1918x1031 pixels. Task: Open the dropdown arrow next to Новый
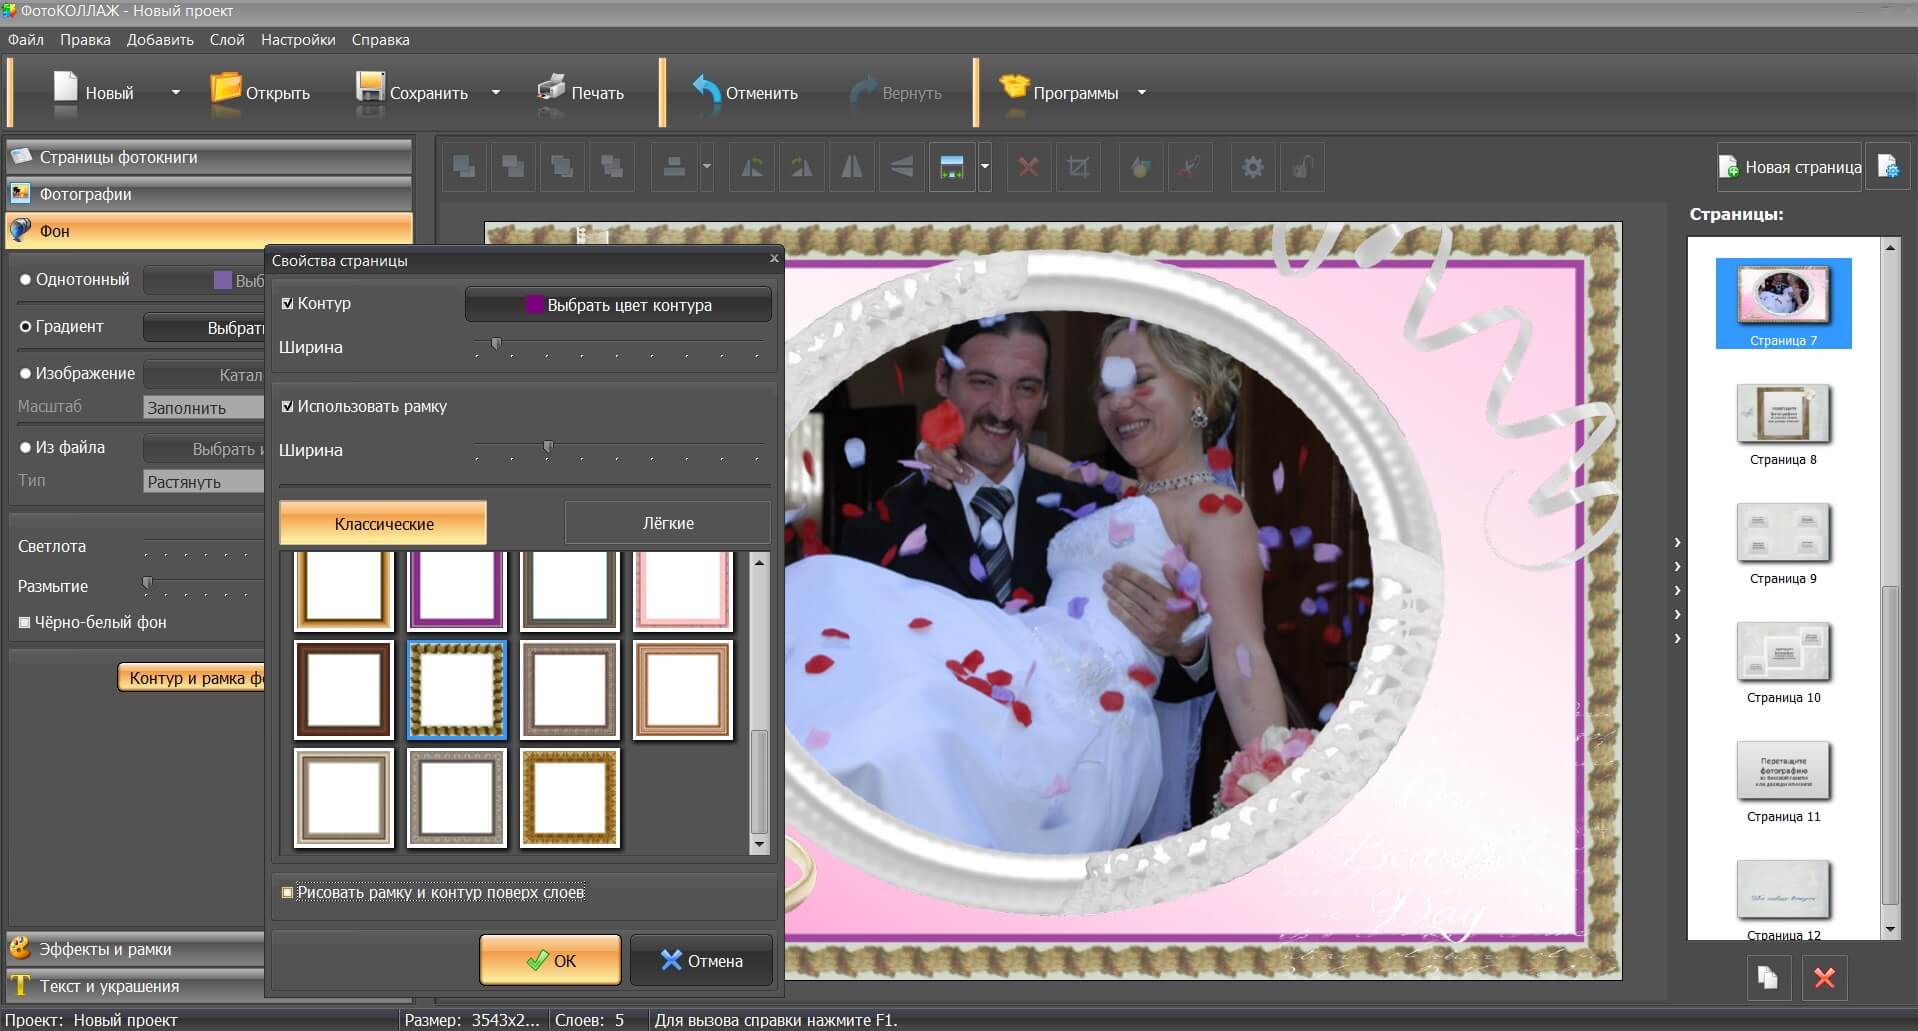pyautogui.click(x=176, y=93)
